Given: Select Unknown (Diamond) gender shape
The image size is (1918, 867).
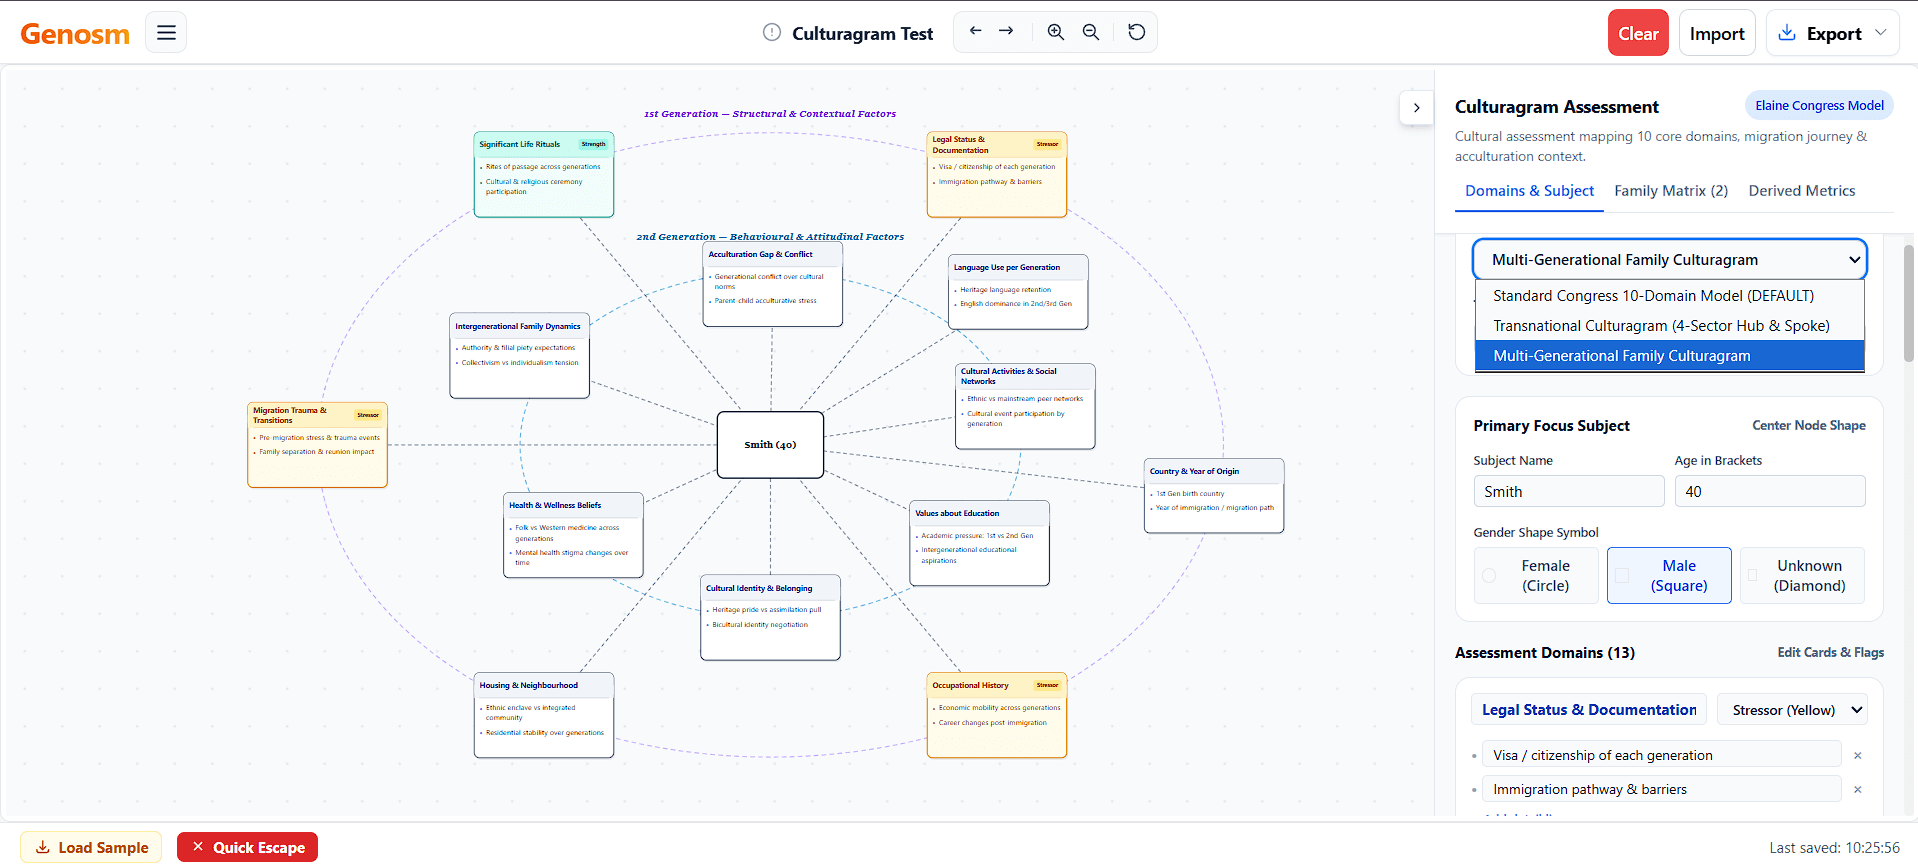Looking at the screenshot, I should (1802, 576).
